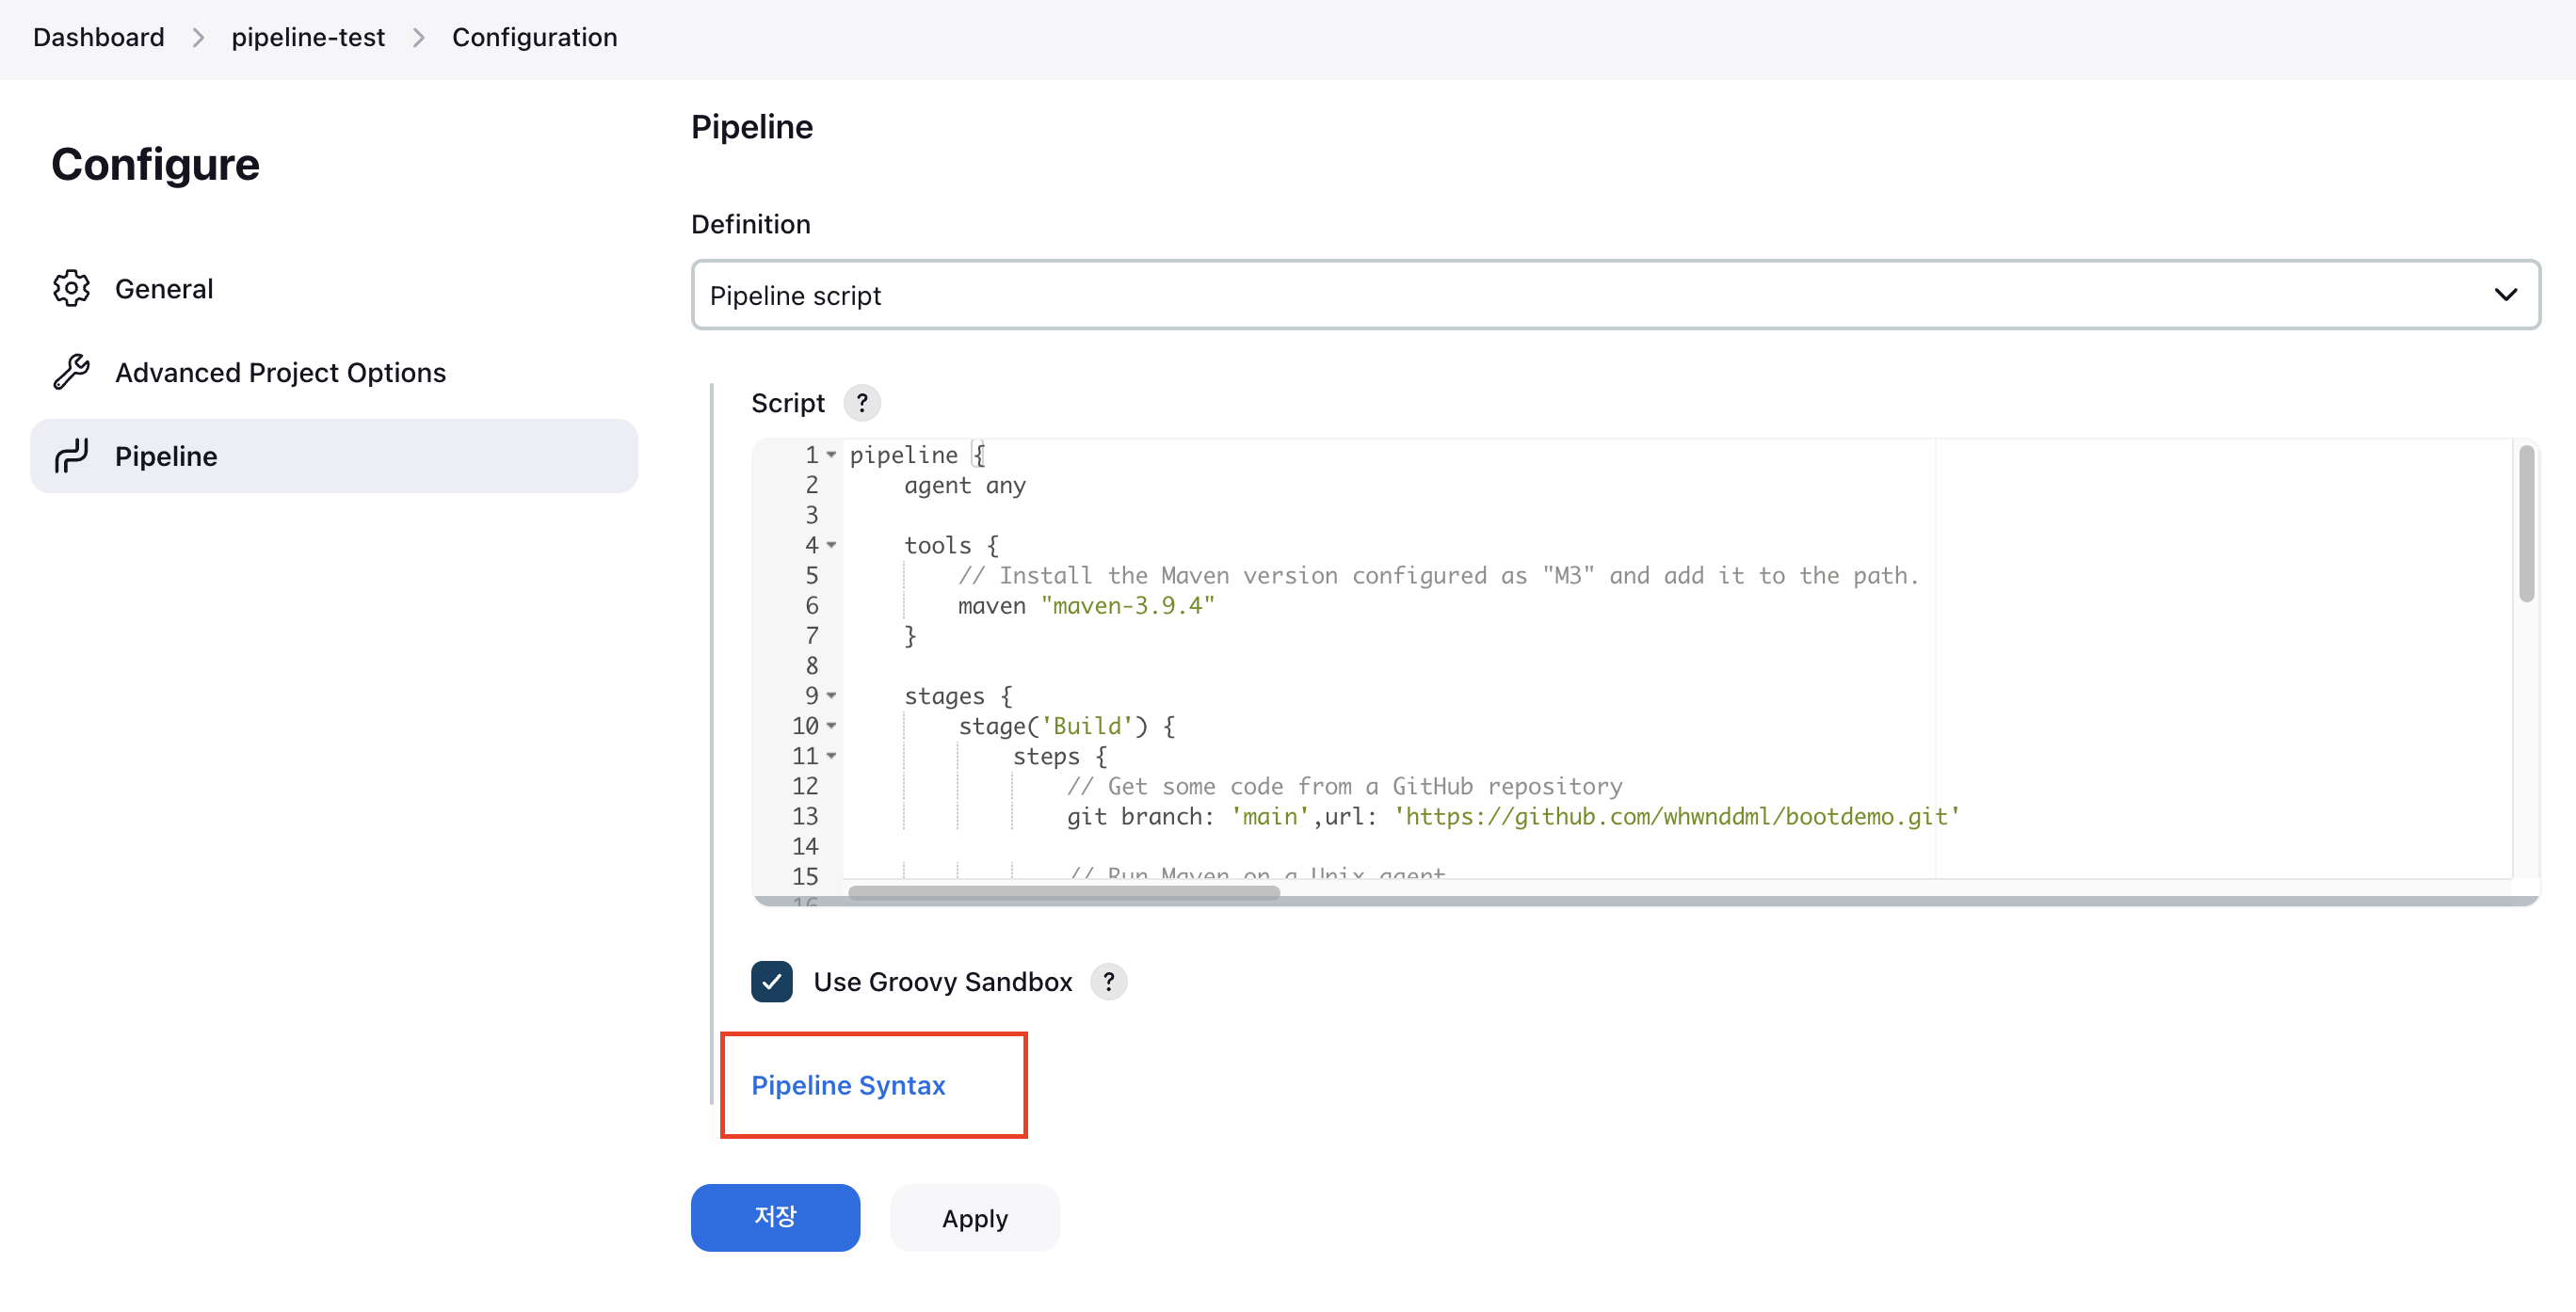Navigate to Dashboard breadcrumb

coord(98,38)
